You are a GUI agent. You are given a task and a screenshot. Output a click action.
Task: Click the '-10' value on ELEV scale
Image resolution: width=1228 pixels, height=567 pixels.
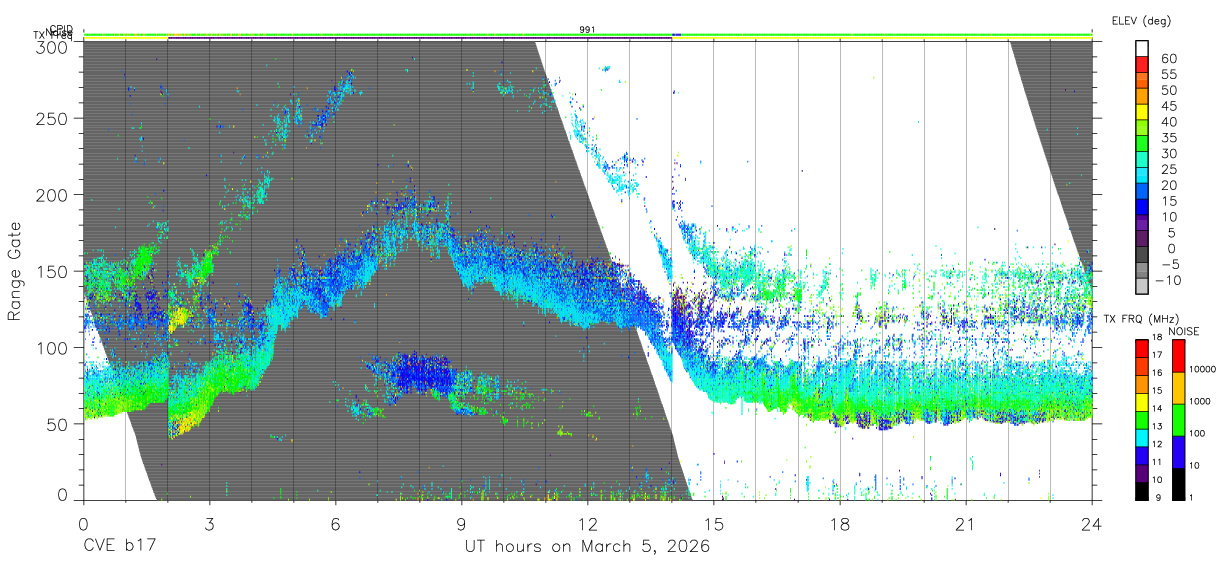point(1168,280)
